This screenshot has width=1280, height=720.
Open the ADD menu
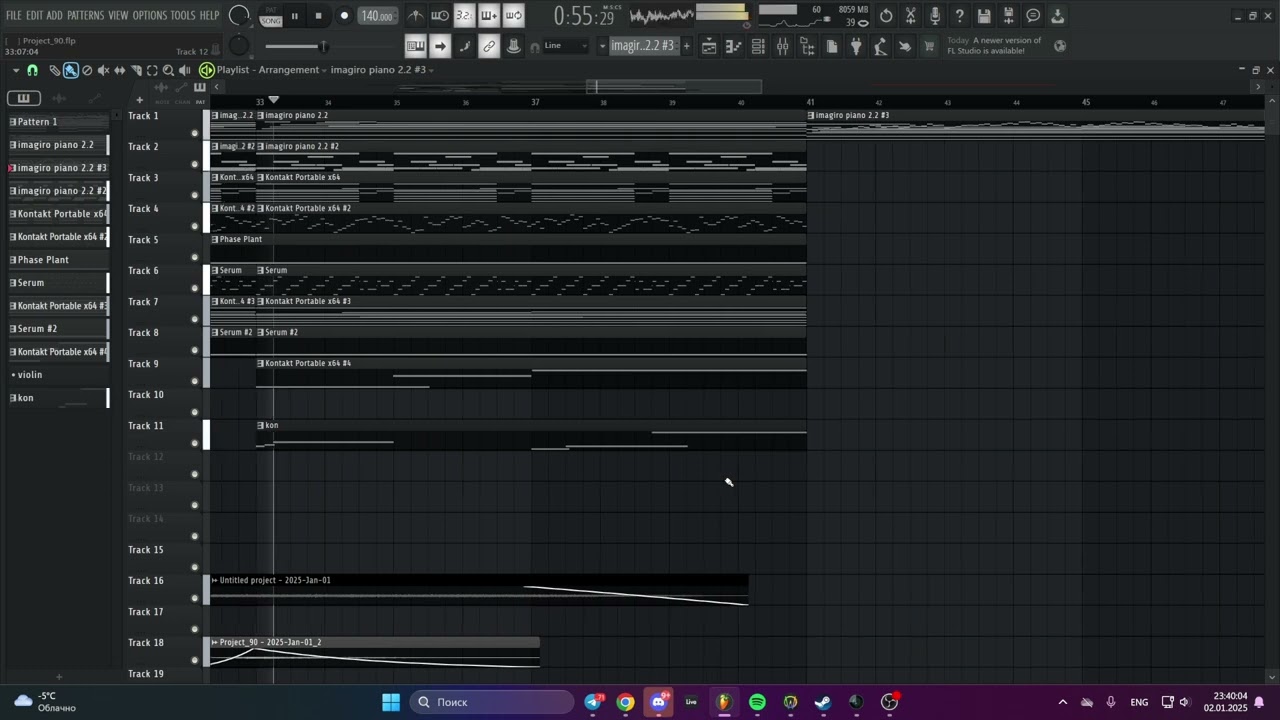[x=54, y=15]
